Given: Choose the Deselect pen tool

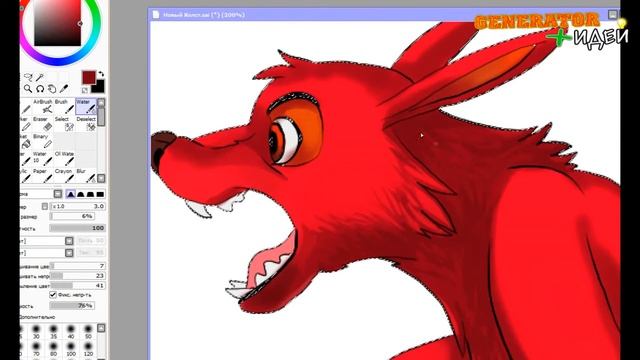Looking at the screenshot, I should (x=86, y=124).
